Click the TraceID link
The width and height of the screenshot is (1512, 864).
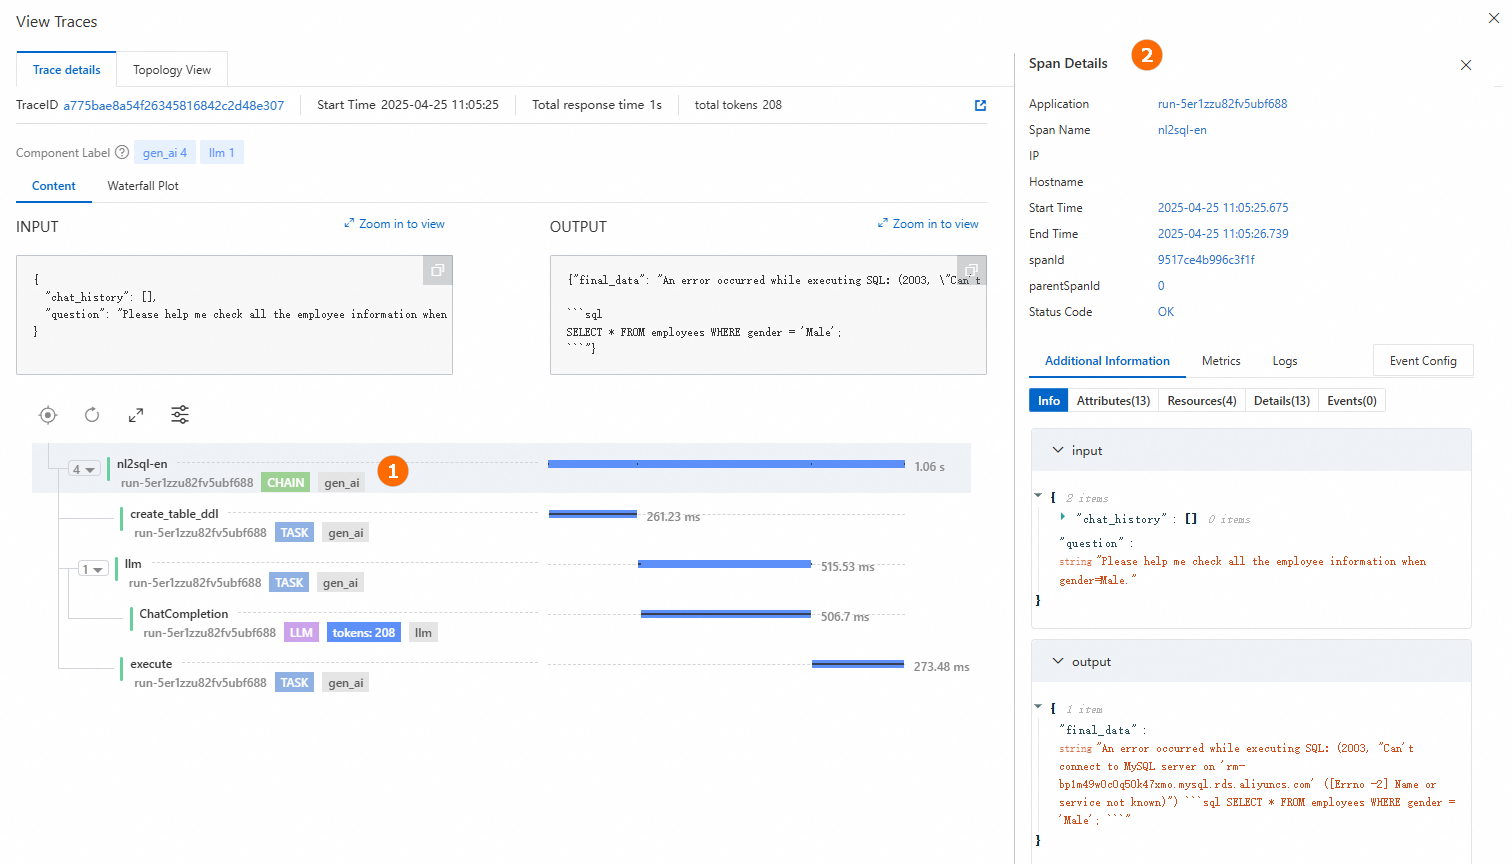[x=174, y=105]
